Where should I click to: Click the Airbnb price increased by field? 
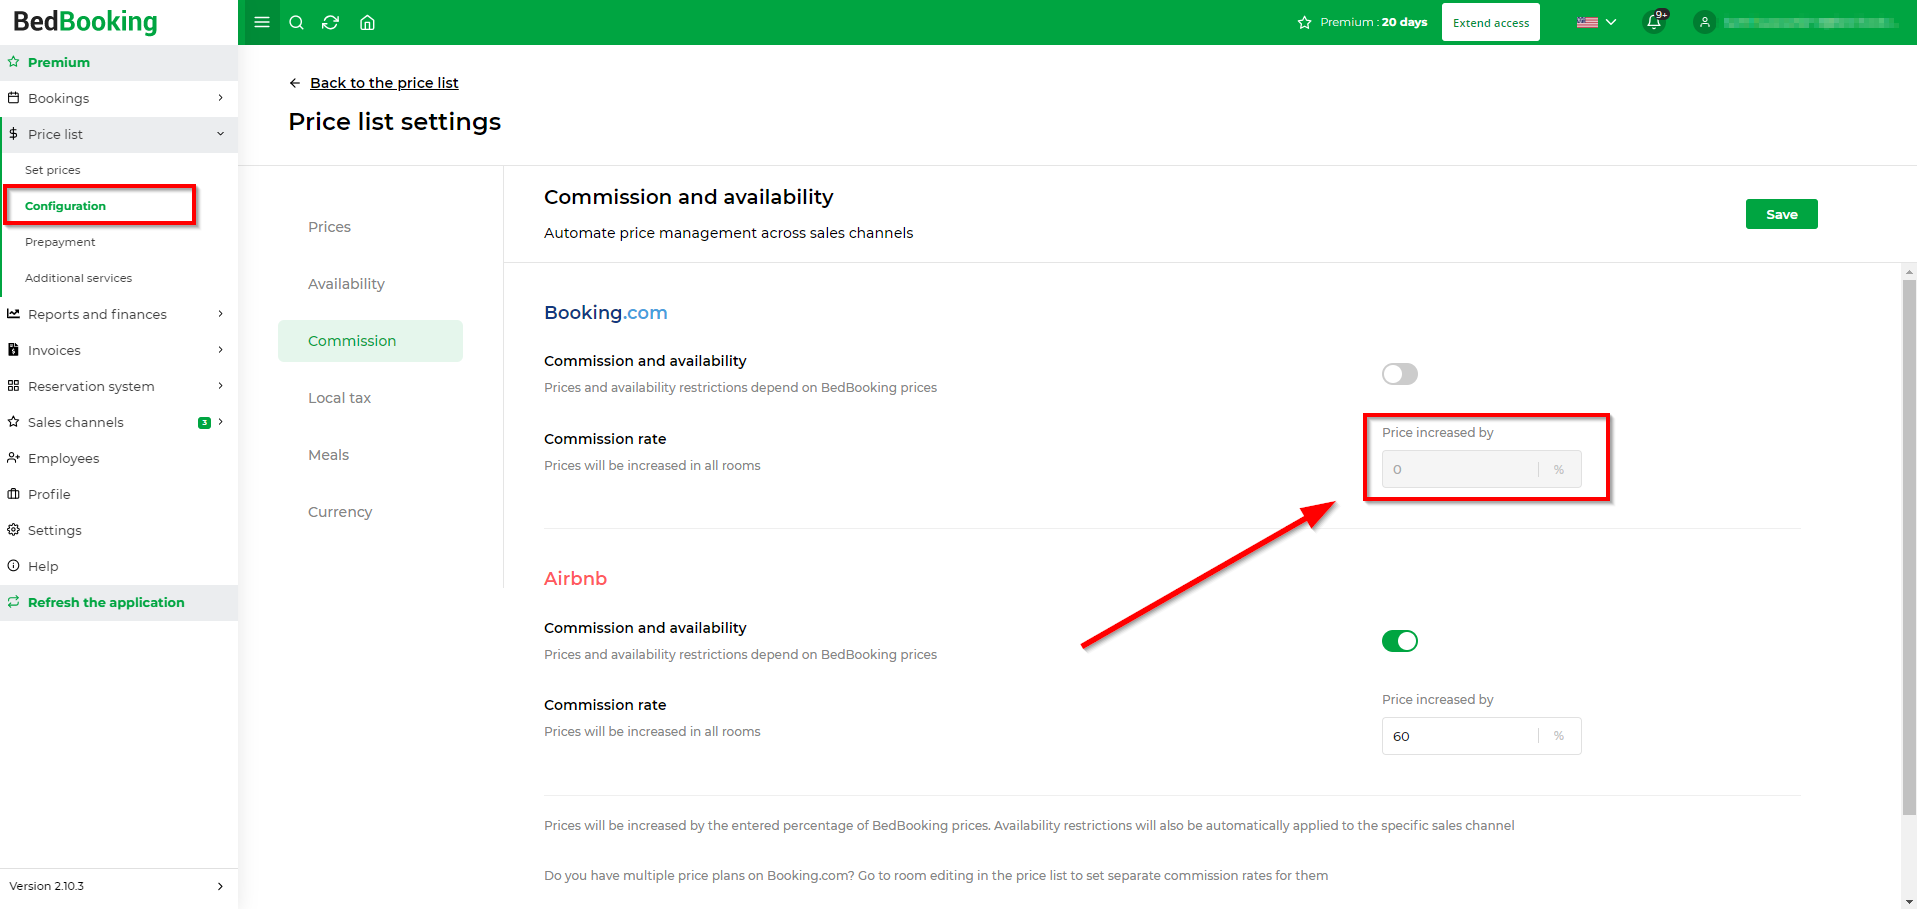tap(1481, 736)
